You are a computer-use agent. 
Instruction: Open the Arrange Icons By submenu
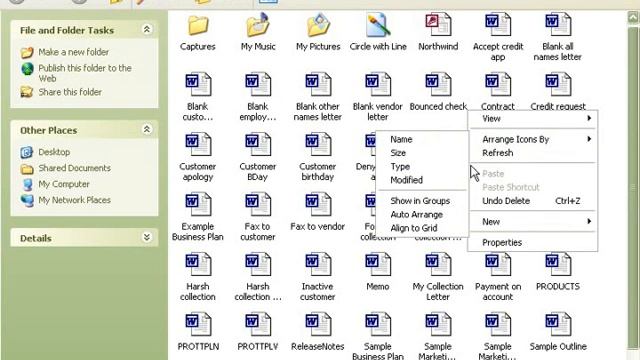pyautogui.click(x=533, y=139)
